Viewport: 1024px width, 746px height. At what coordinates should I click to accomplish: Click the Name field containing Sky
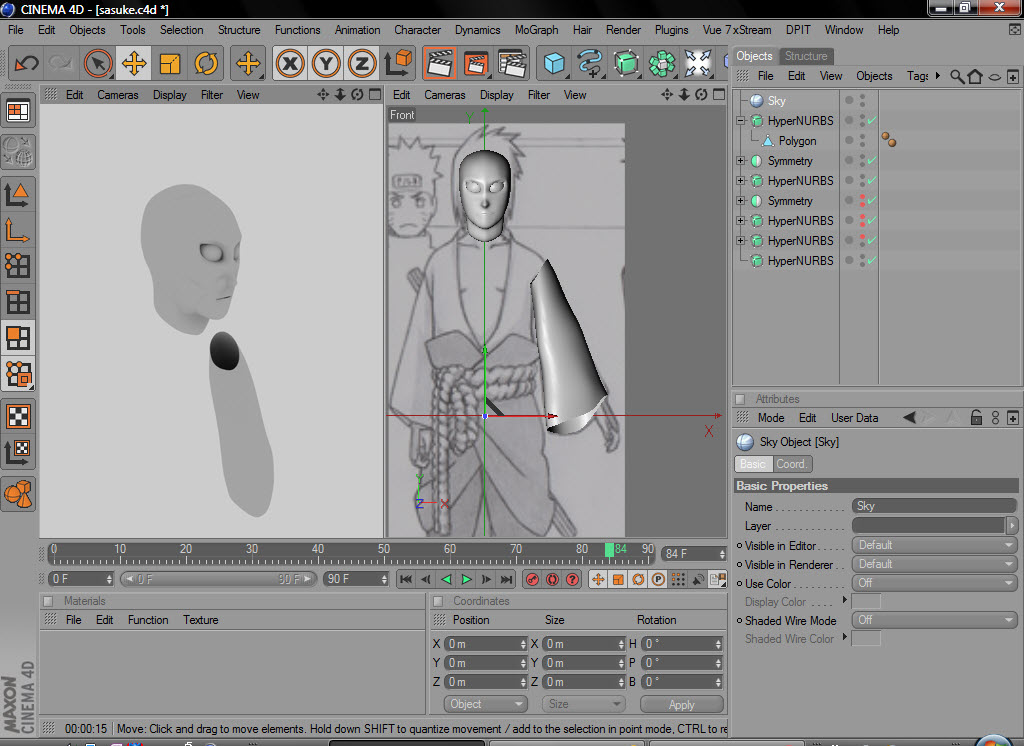point(935,506)
